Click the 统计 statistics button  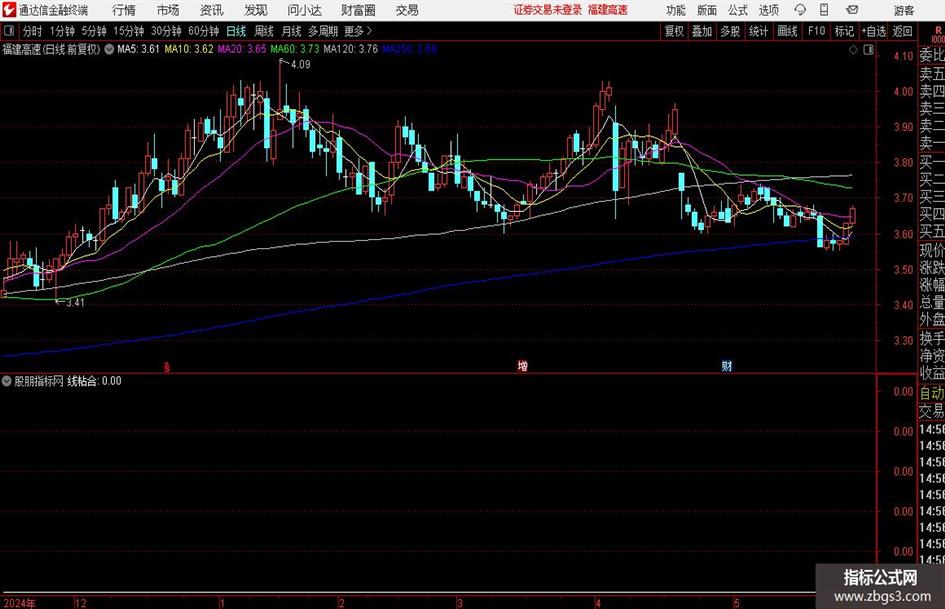[758, 31]
